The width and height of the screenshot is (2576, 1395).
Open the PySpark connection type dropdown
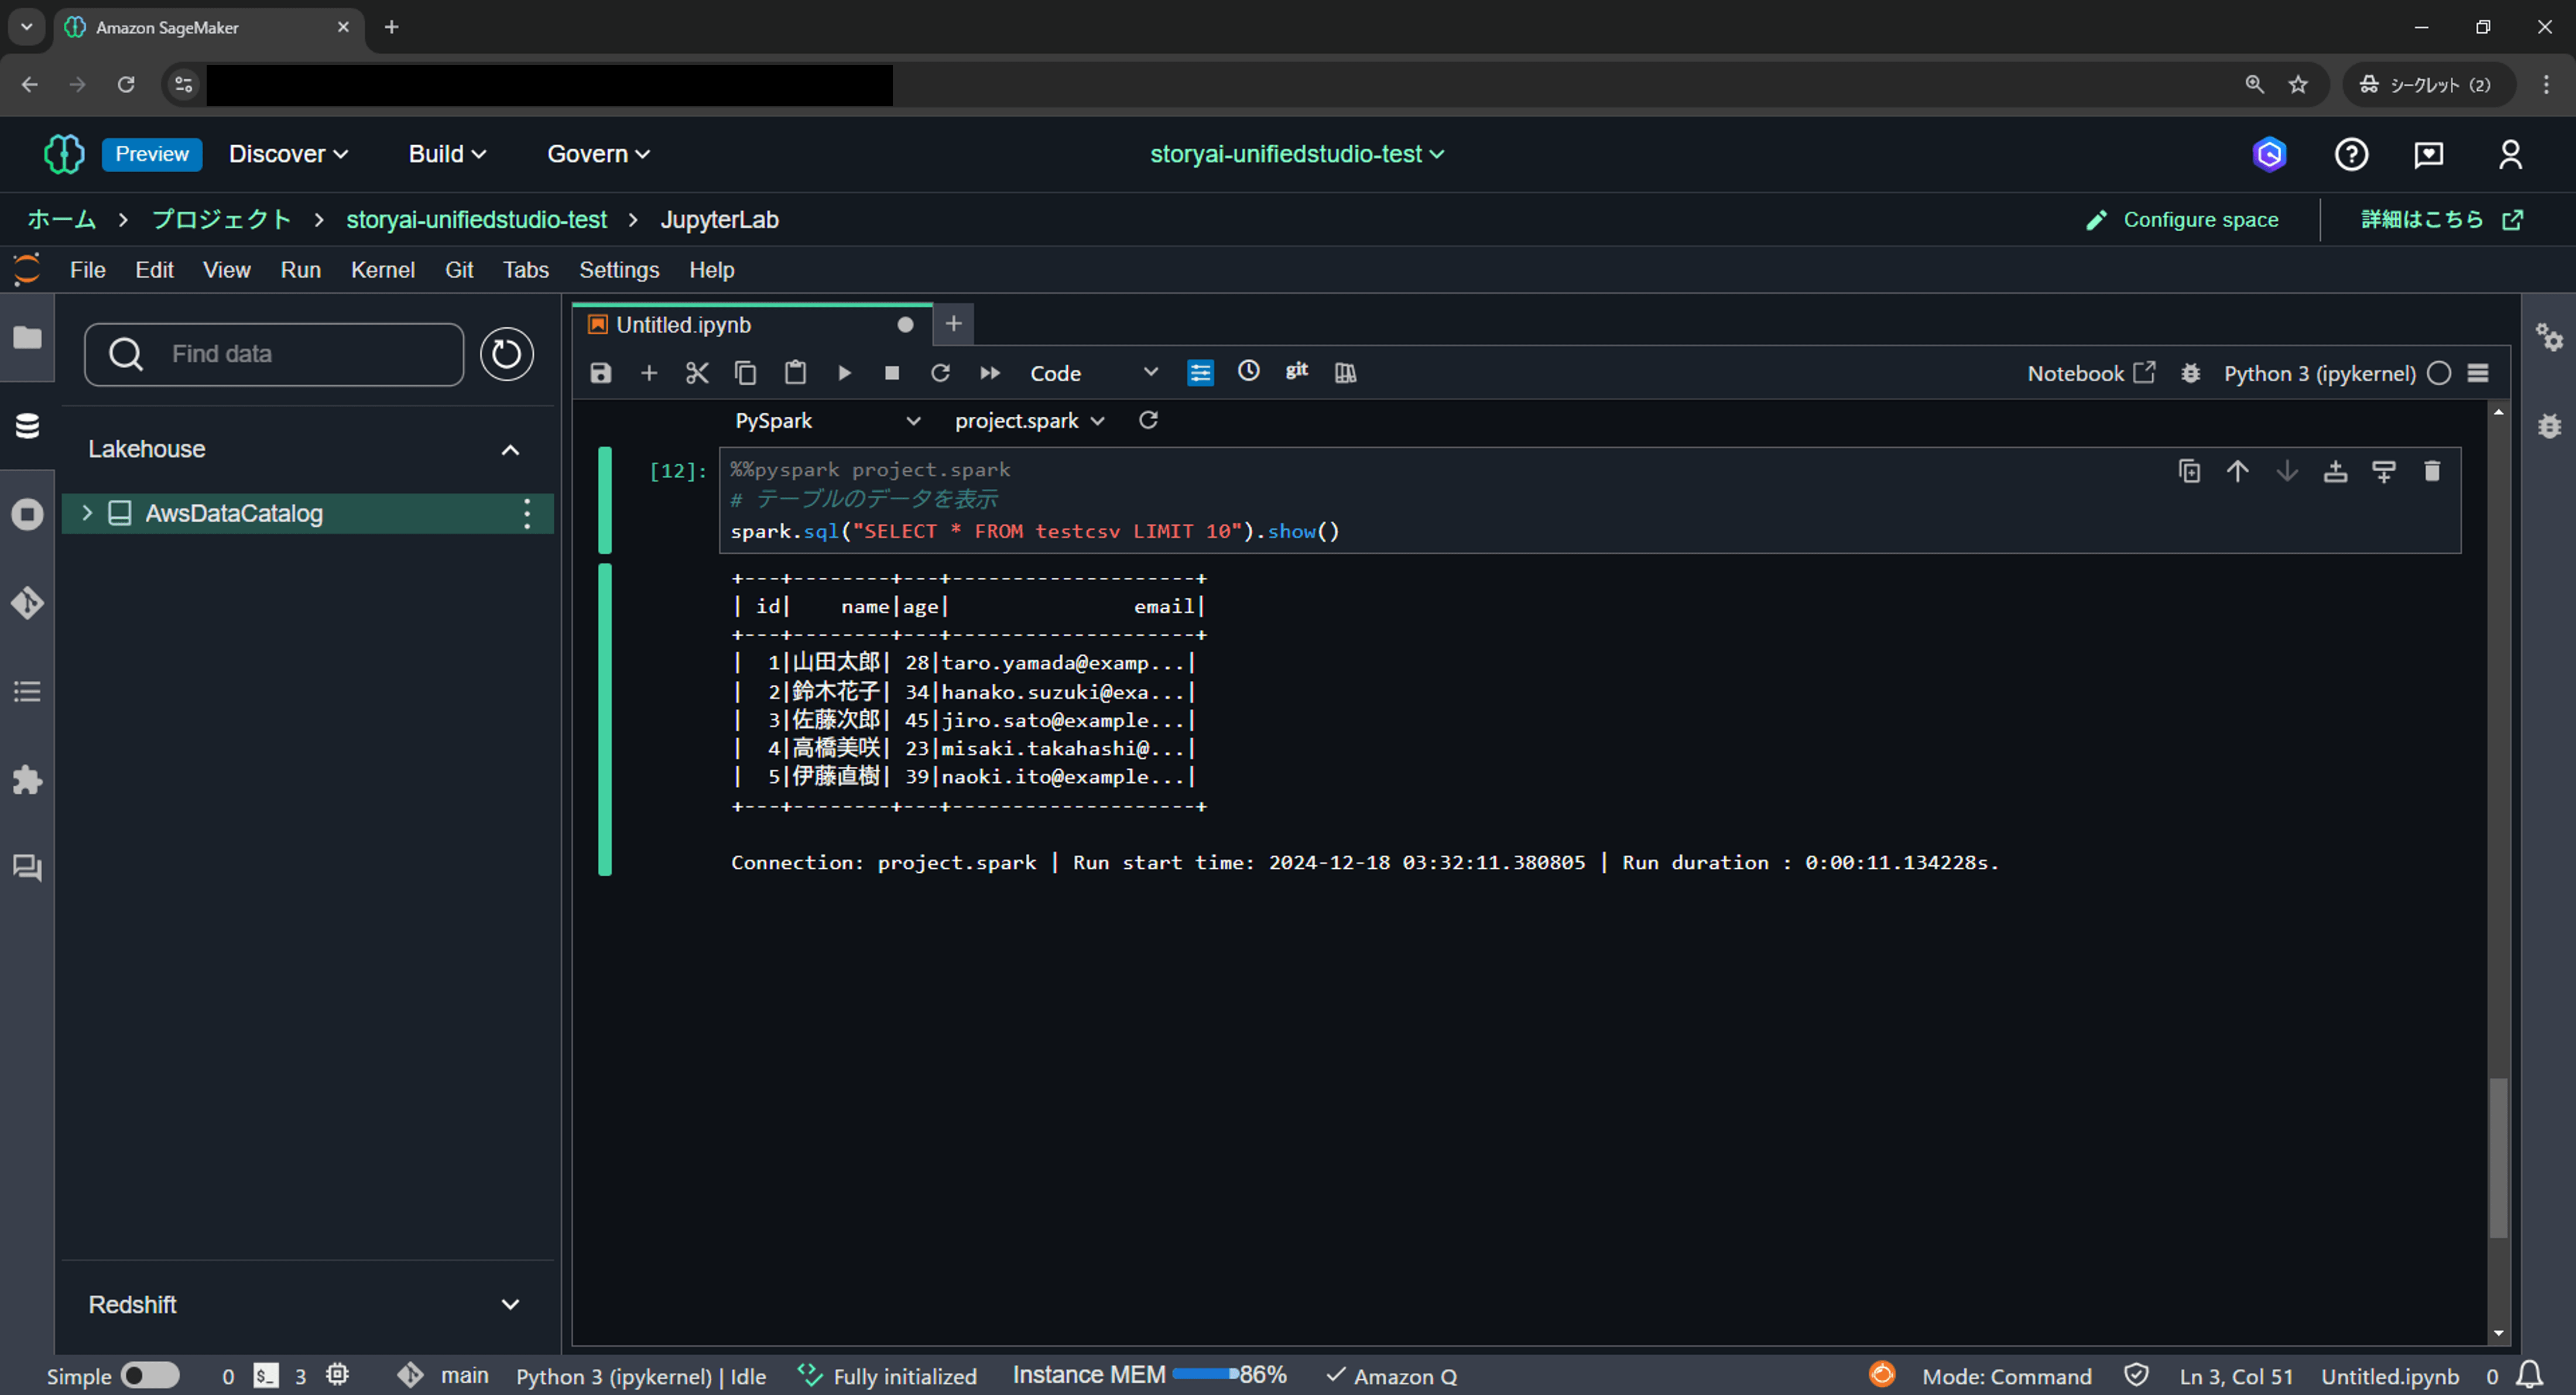827,421
